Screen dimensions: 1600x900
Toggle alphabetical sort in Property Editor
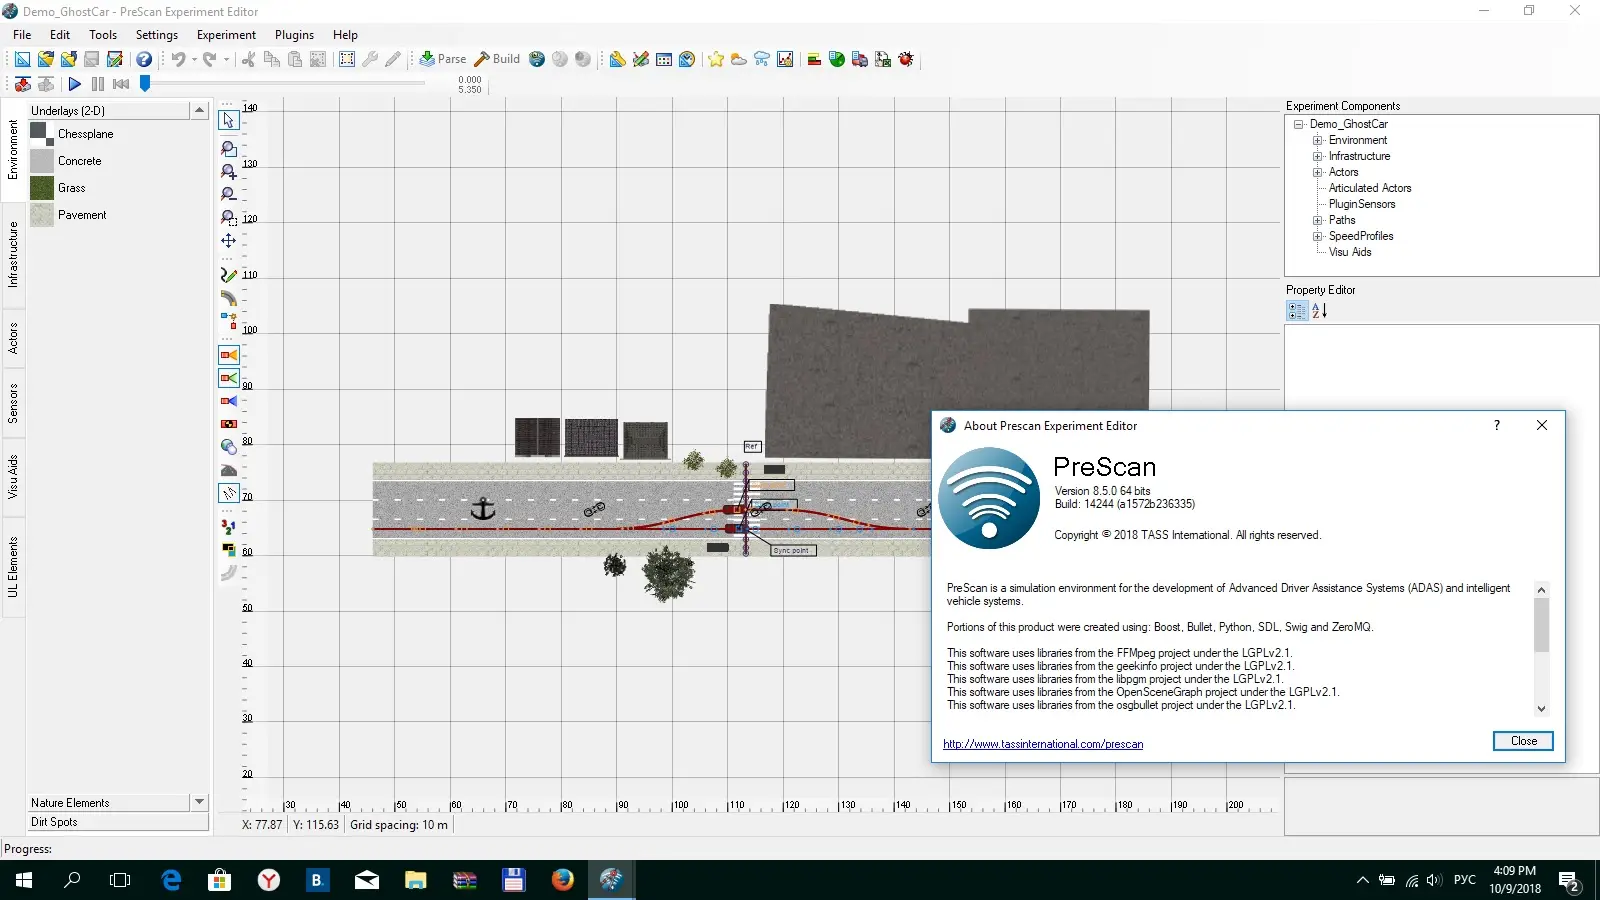pos(1320,311)
